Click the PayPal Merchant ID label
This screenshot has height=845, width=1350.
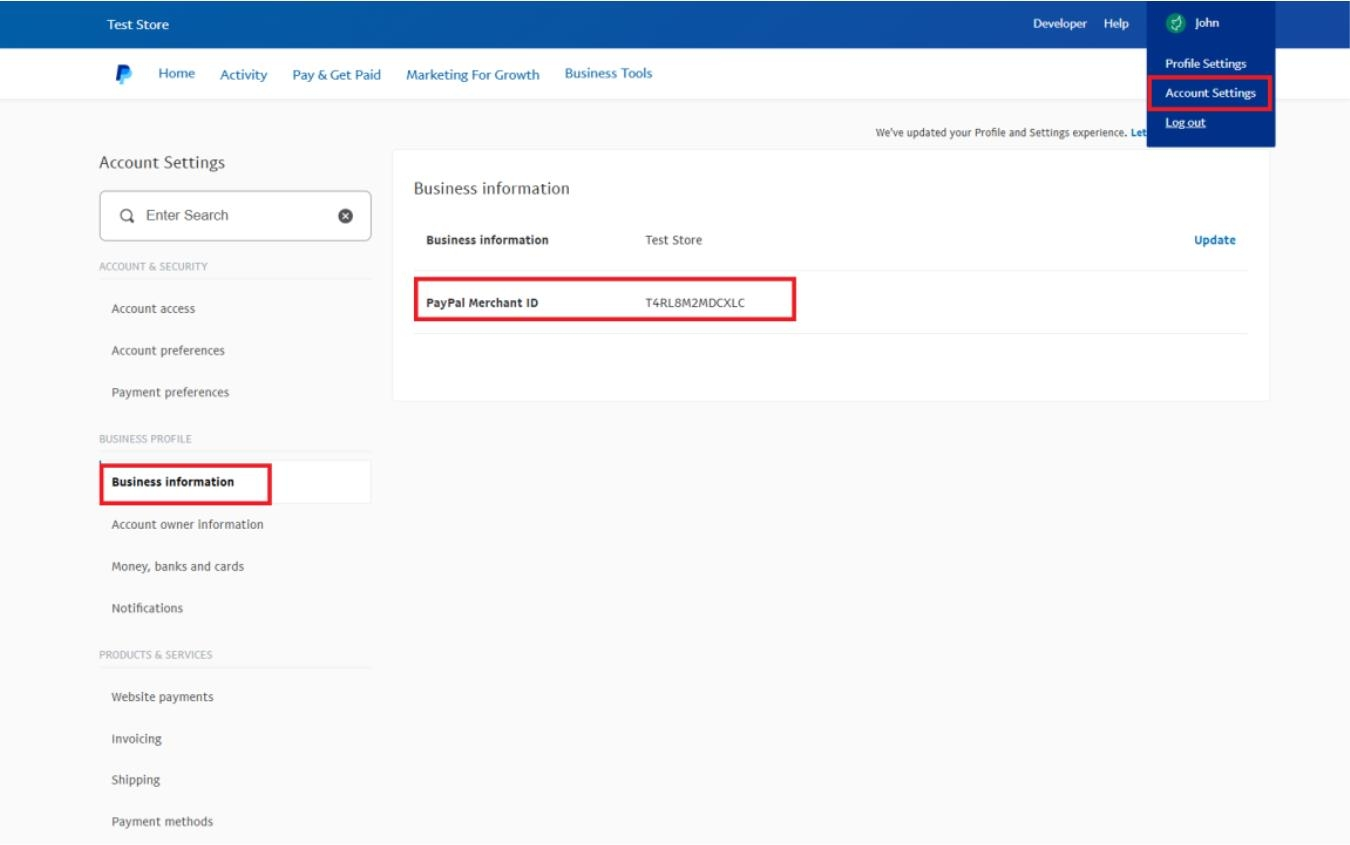483,303
